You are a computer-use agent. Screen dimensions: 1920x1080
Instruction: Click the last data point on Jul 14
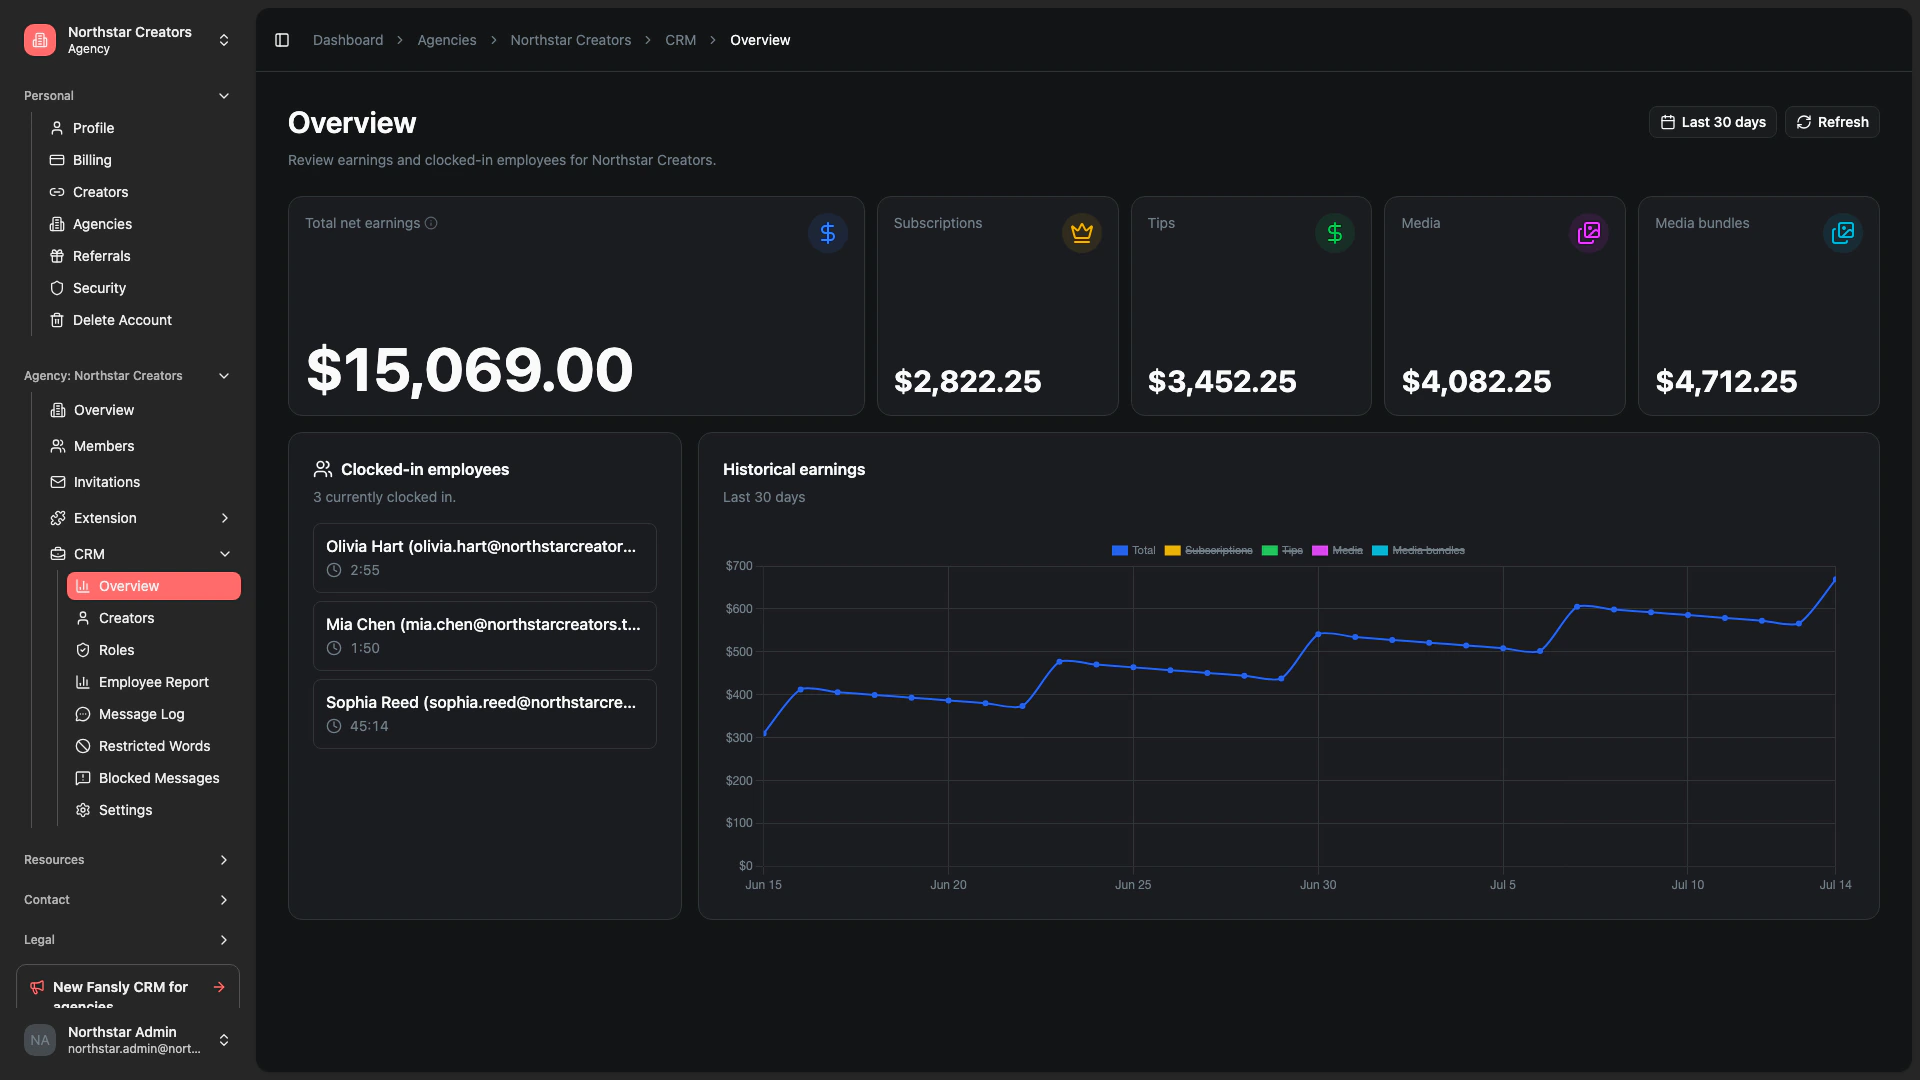(1835, 579)
